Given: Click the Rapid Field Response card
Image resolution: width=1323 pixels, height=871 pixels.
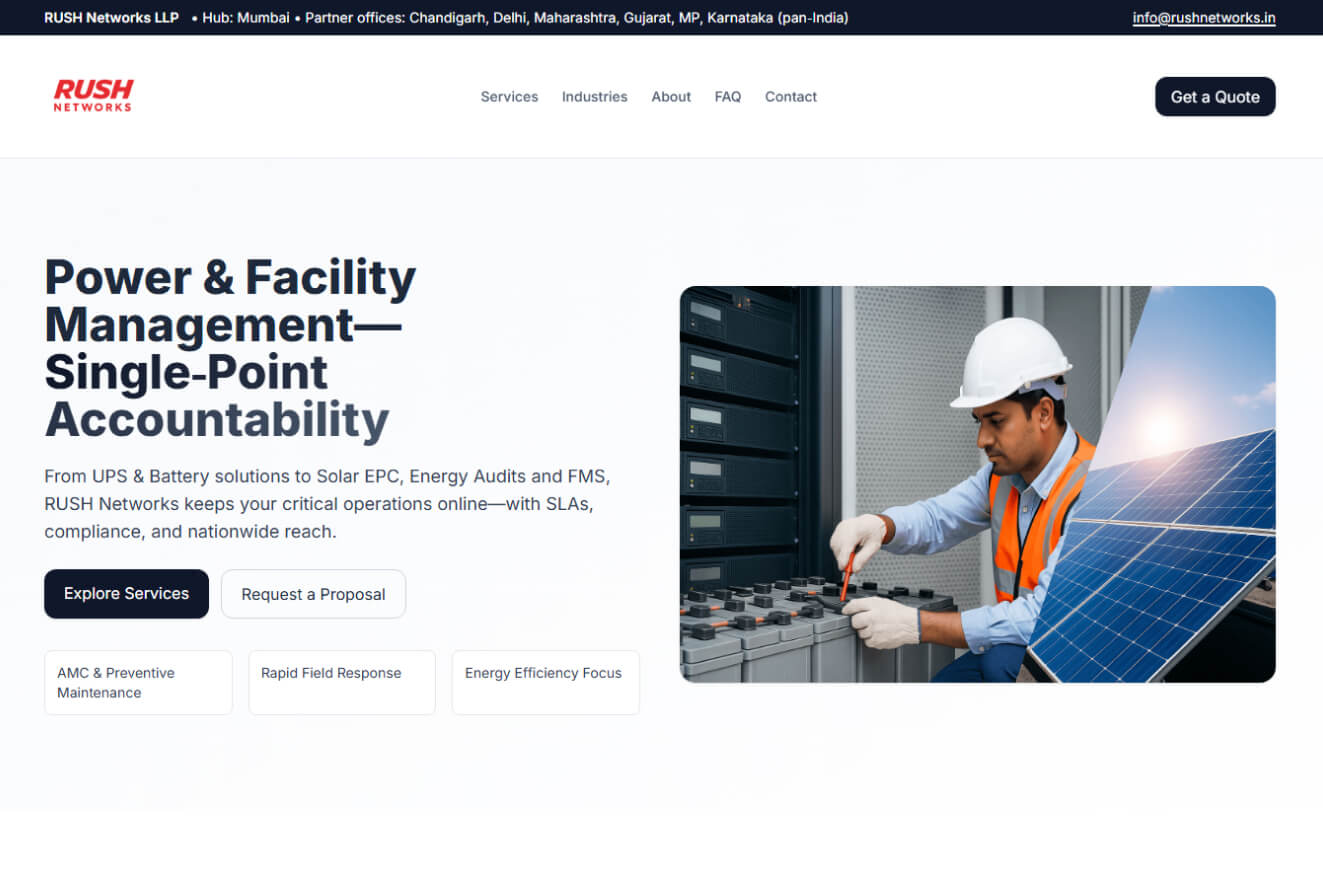Looking at the screenshot, I should tap(342, 683).
